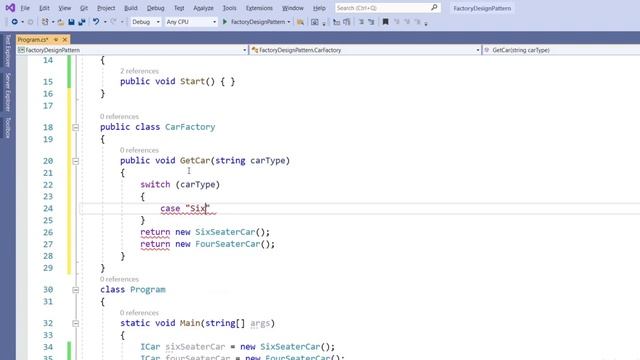Open the Test menu
This screenshot has height=360, width=640.
tap(179, 8)
